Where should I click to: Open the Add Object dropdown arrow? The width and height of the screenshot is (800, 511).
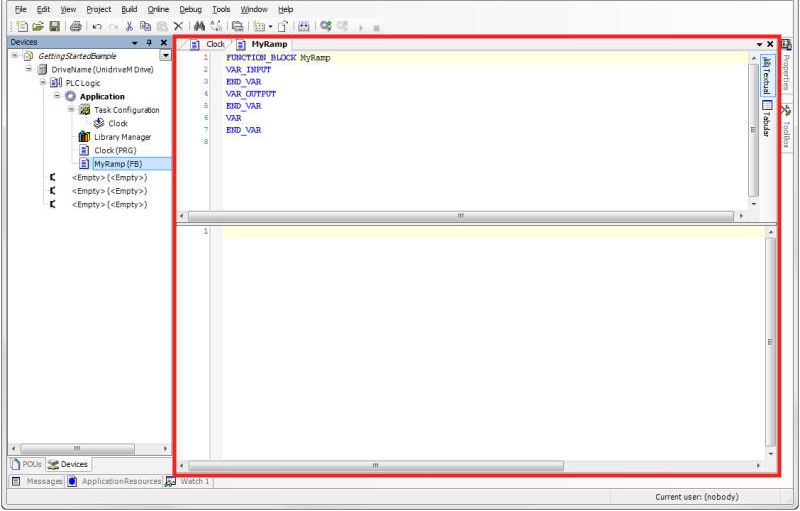270,27
